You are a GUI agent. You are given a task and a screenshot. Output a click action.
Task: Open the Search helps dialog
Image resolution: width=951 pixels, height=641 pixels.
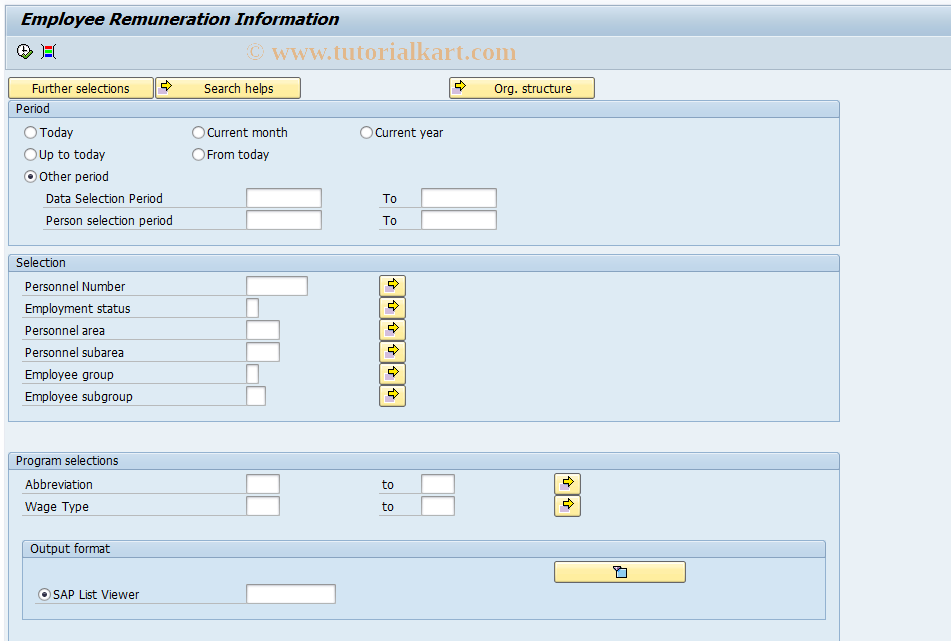click(228, 88)
